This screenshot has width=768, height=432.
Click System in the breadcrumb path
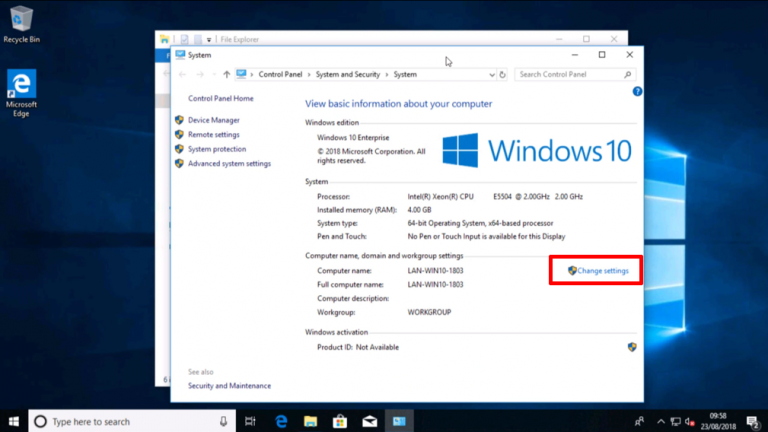click(x=405, y=74)
